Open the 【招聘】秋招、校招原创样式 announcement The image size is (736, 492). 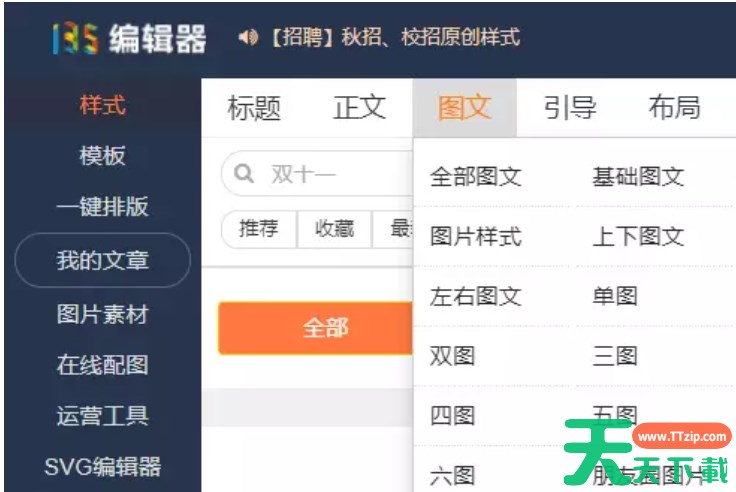(396, 37)
